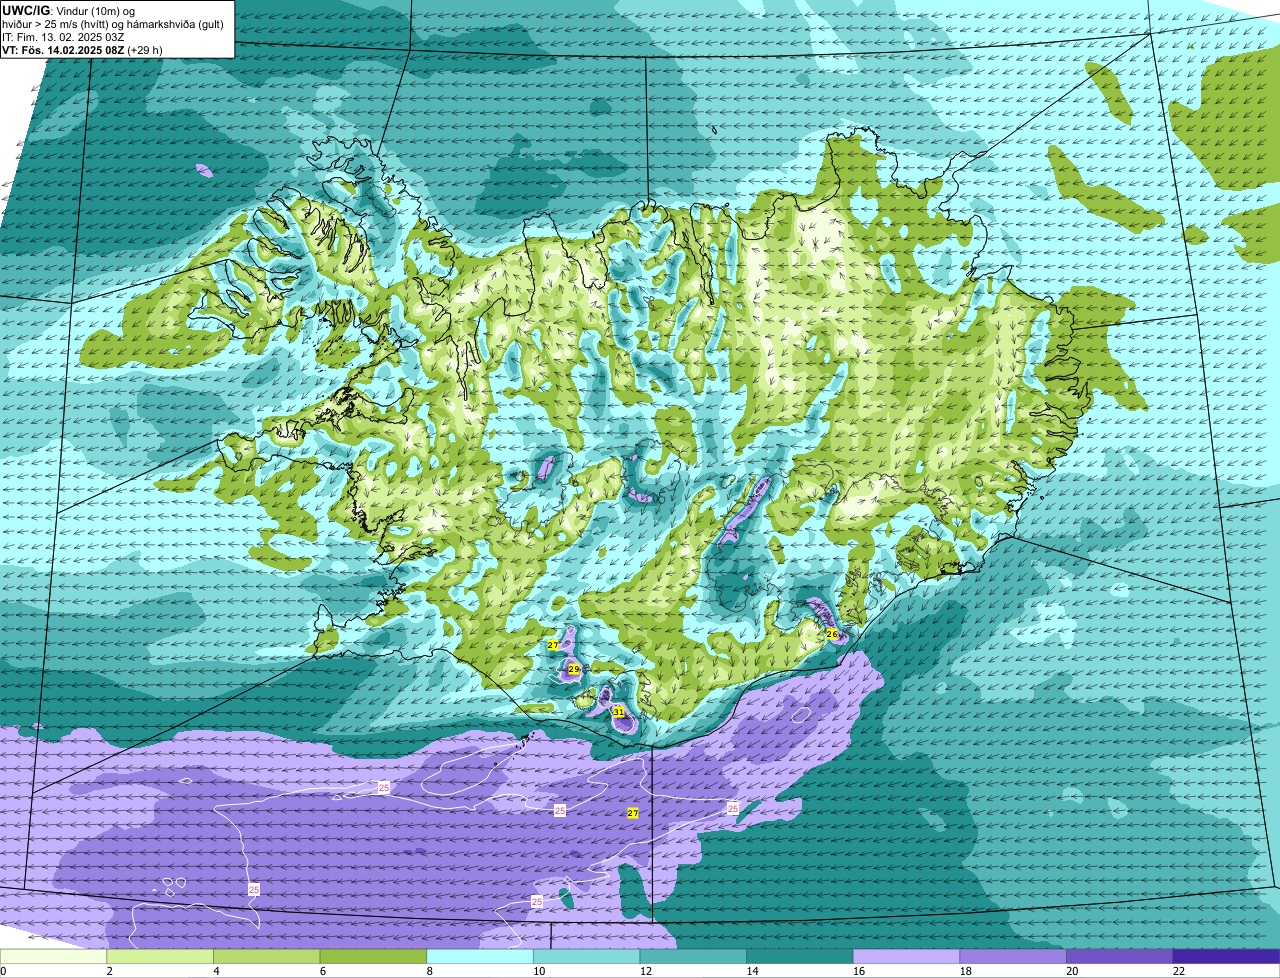Click the legend tick label 0
Viewport: 1280px width, 978px height.
tap(3, 971)
